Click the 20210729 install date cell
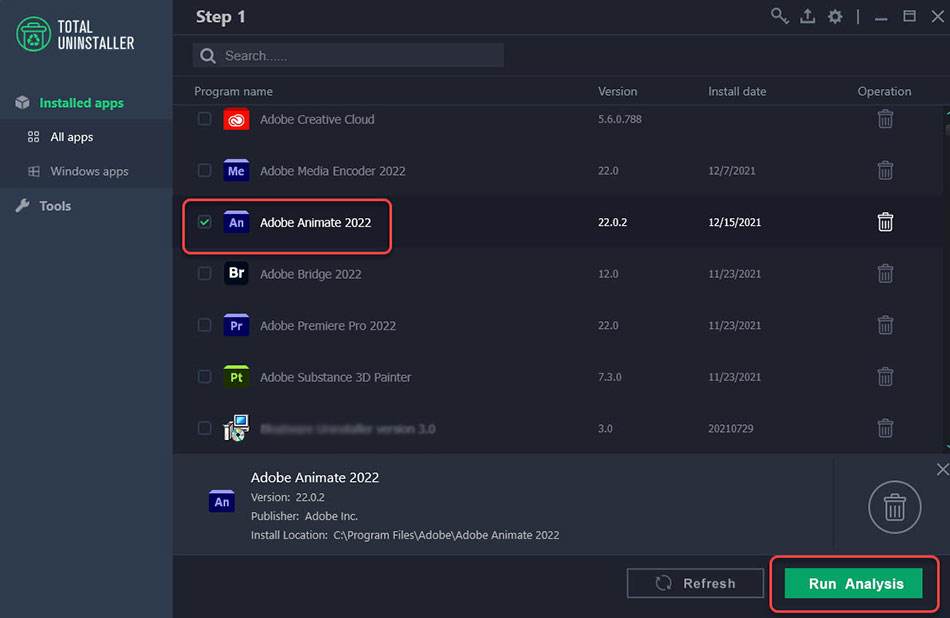 point(730,428)
